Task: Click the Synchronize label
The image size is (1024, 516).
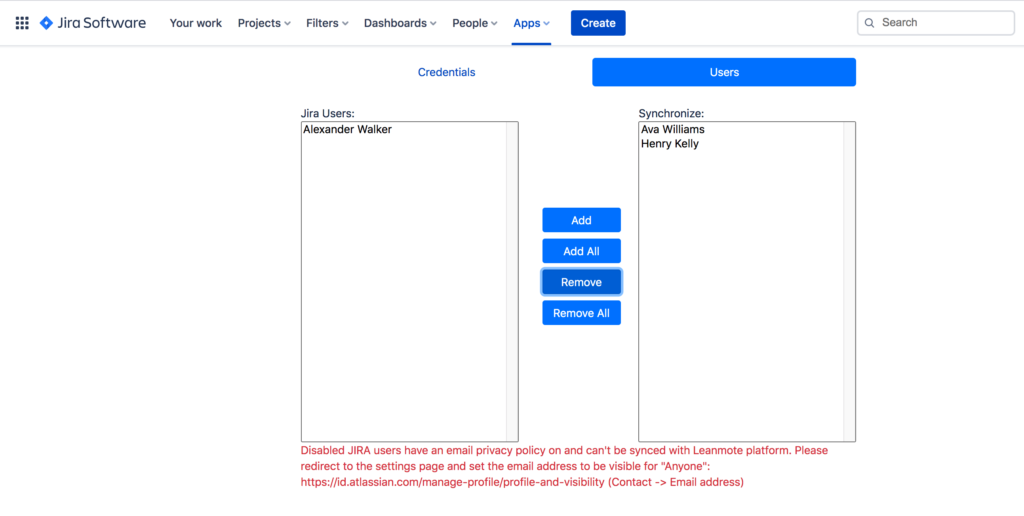Action: point(671,114)
